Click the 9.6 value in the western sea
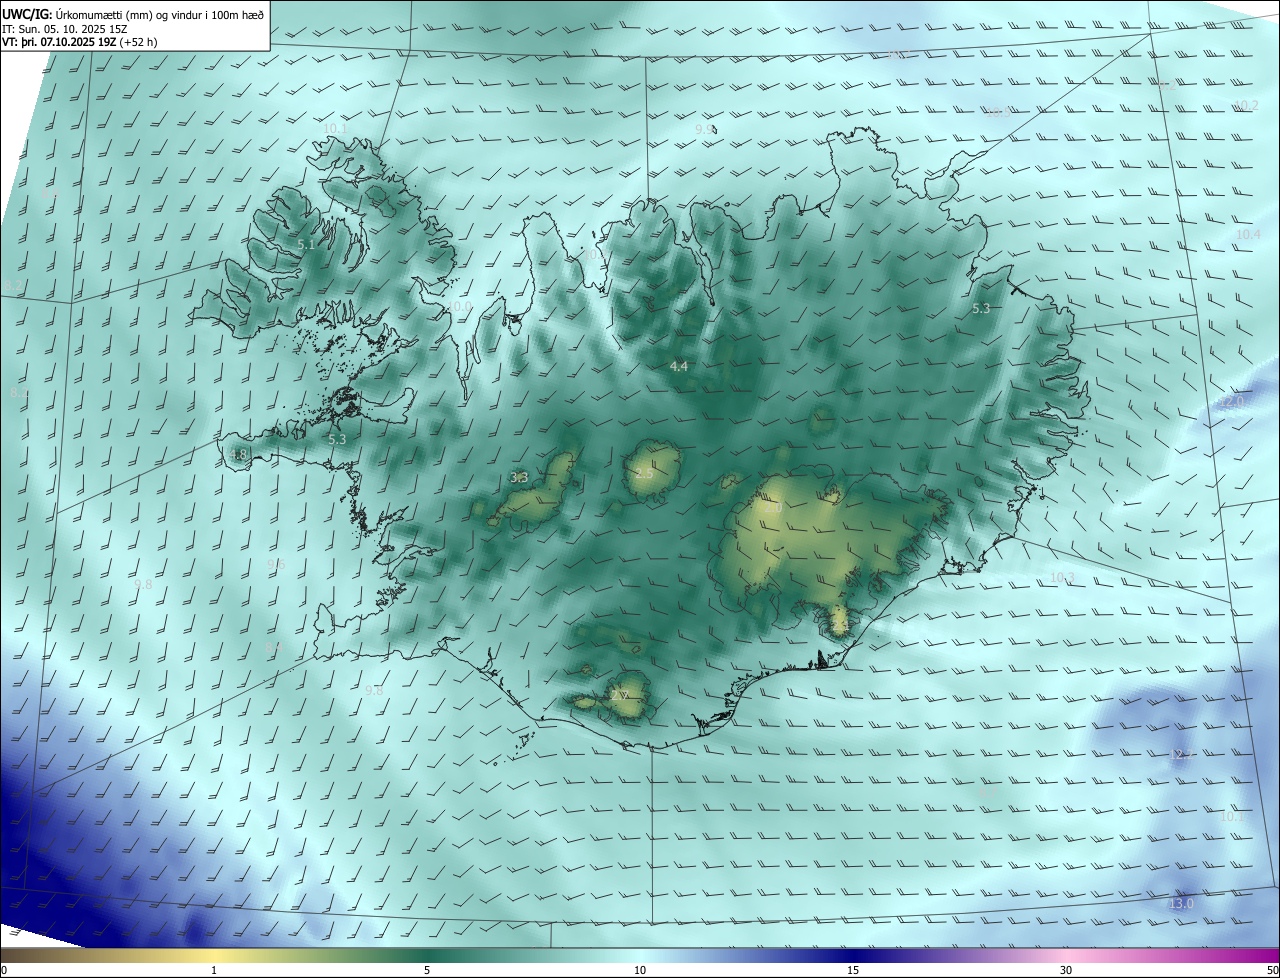1280x978 pixels. [276, 564]
